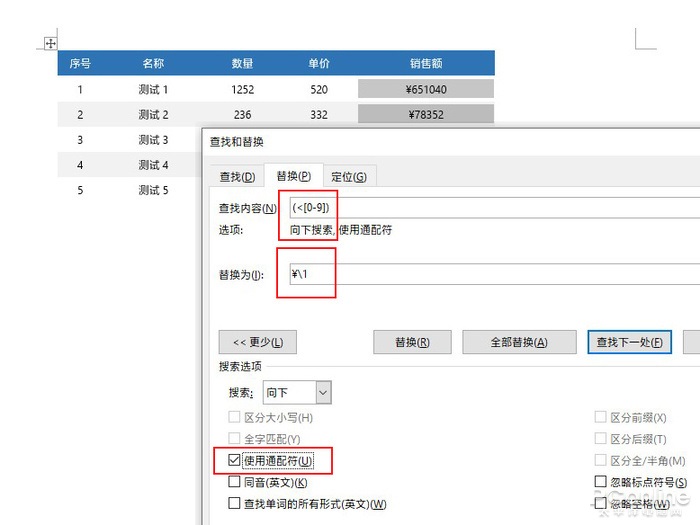
Task: Click the 测试 5 name cell
Action: 153,190
